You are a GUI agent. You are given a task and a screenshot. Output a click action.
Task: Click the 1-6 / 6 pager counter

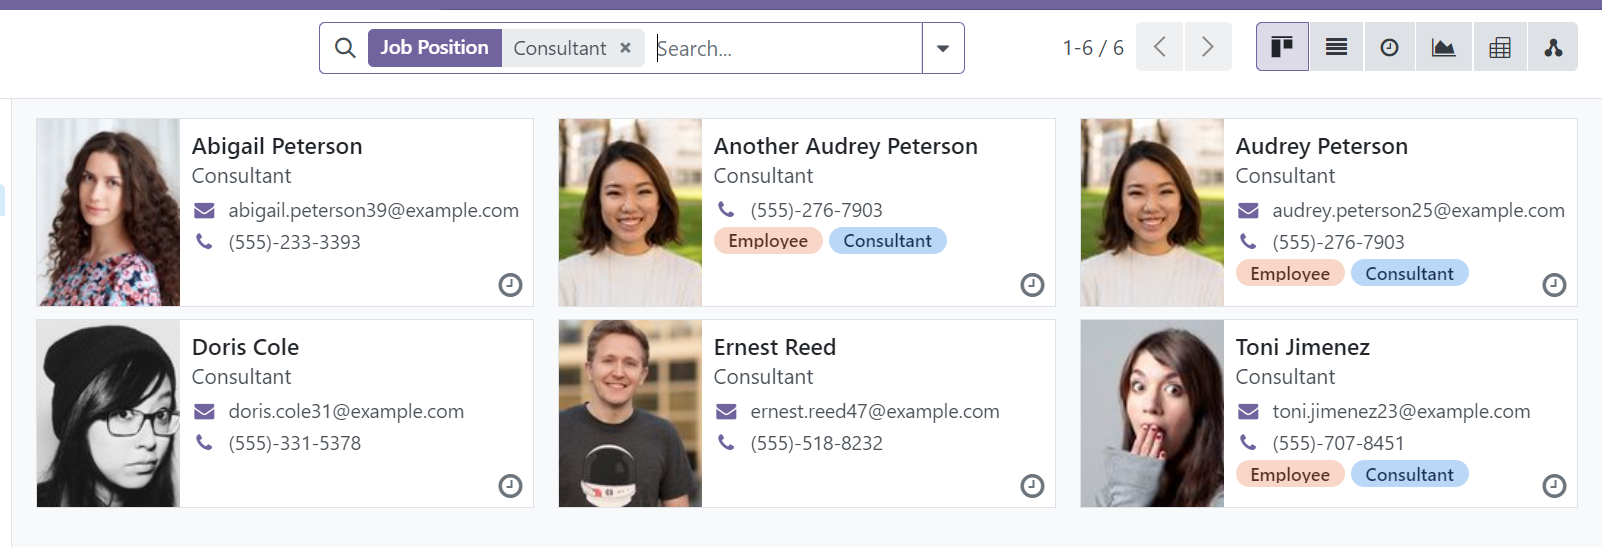point(1092,48)
